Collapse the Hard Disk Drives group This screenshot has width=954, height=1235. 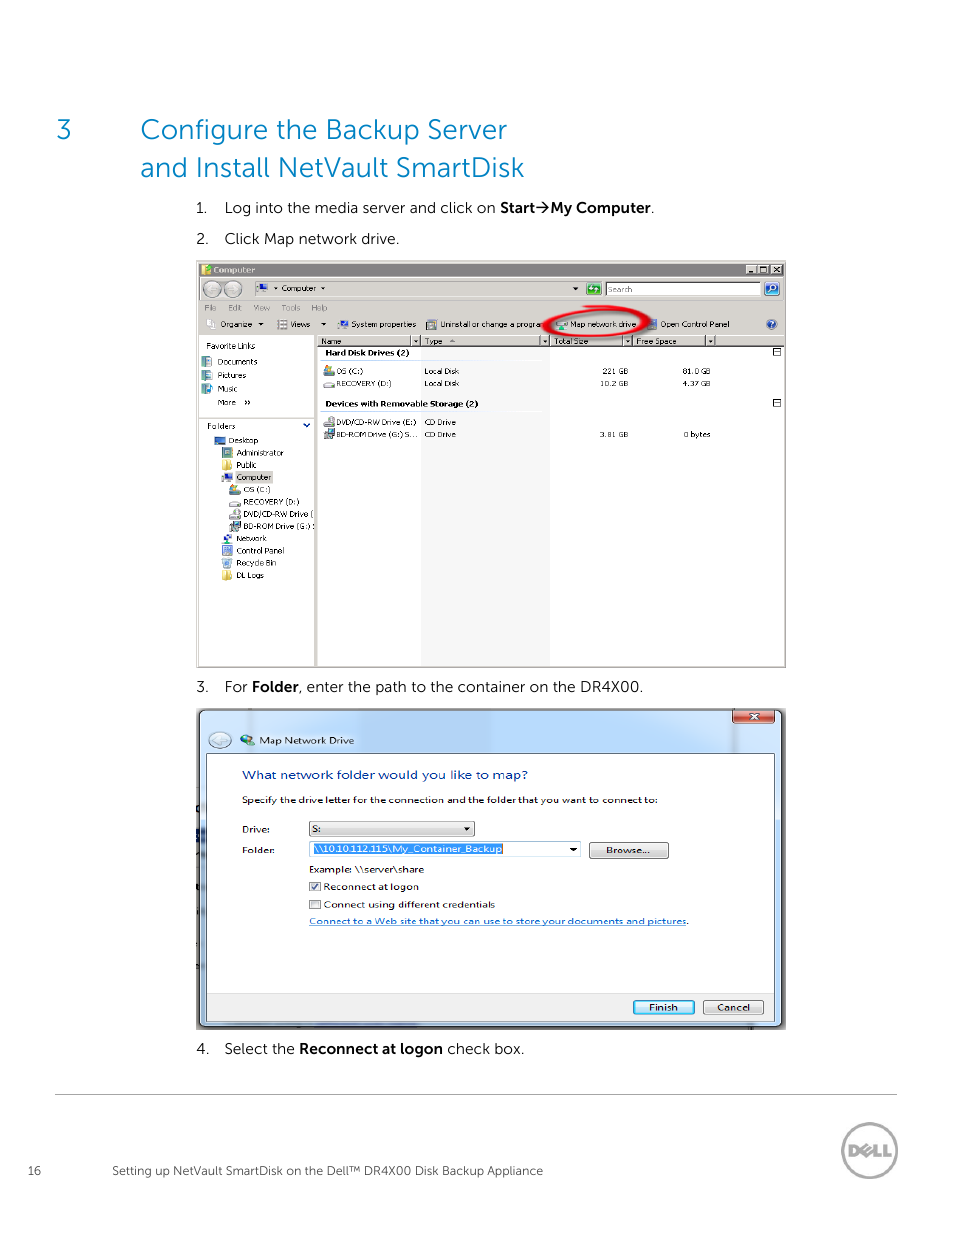[x=777, y=352]
